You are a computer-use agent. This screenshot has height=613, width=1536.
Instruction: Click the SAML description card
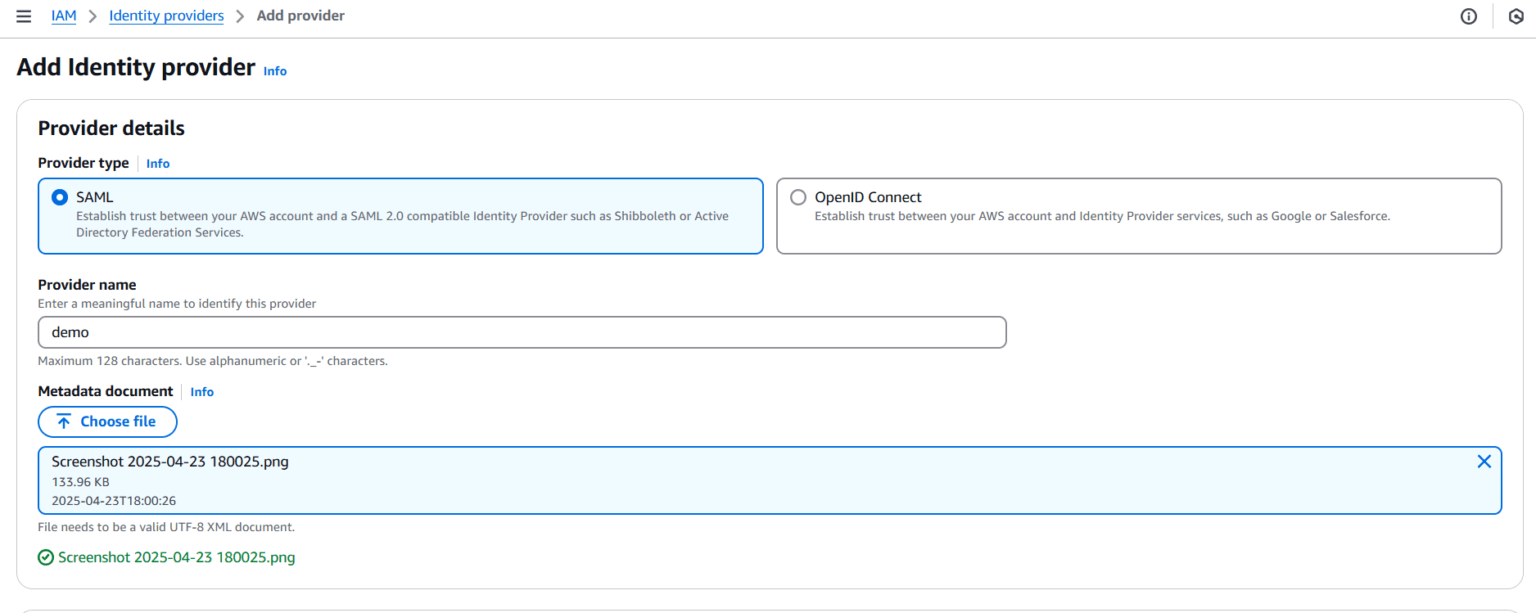(400, 216)
